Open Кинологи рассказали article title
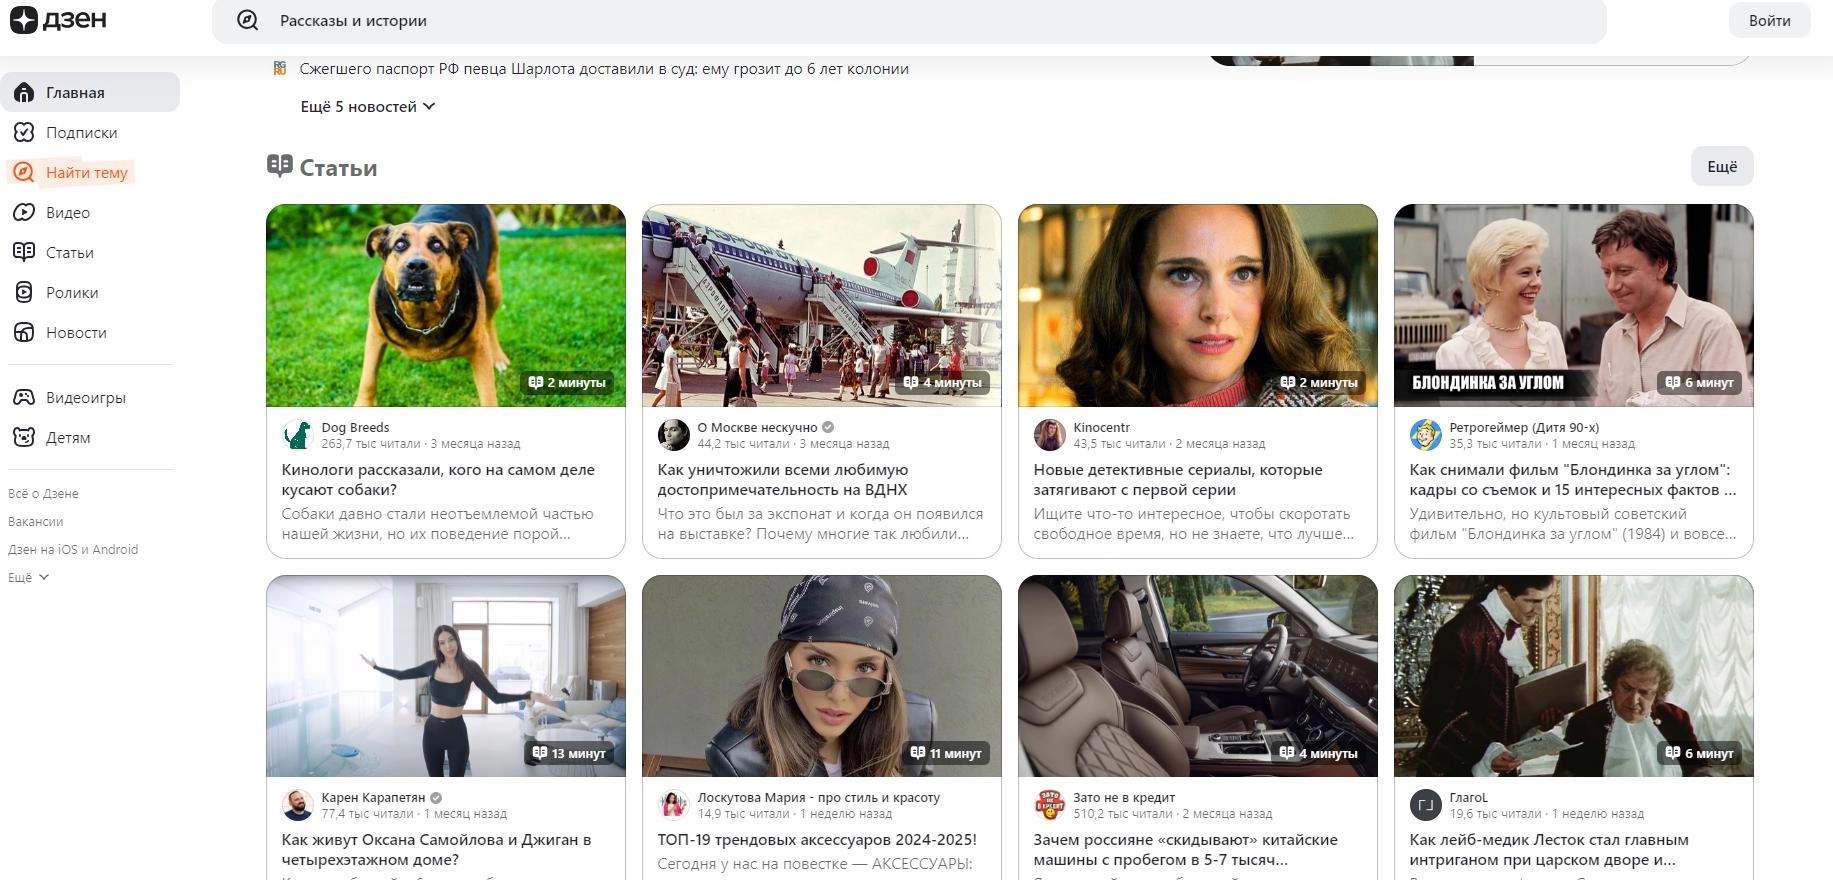The height and width of the screenshot is (880, 1833). coord(438,480)
